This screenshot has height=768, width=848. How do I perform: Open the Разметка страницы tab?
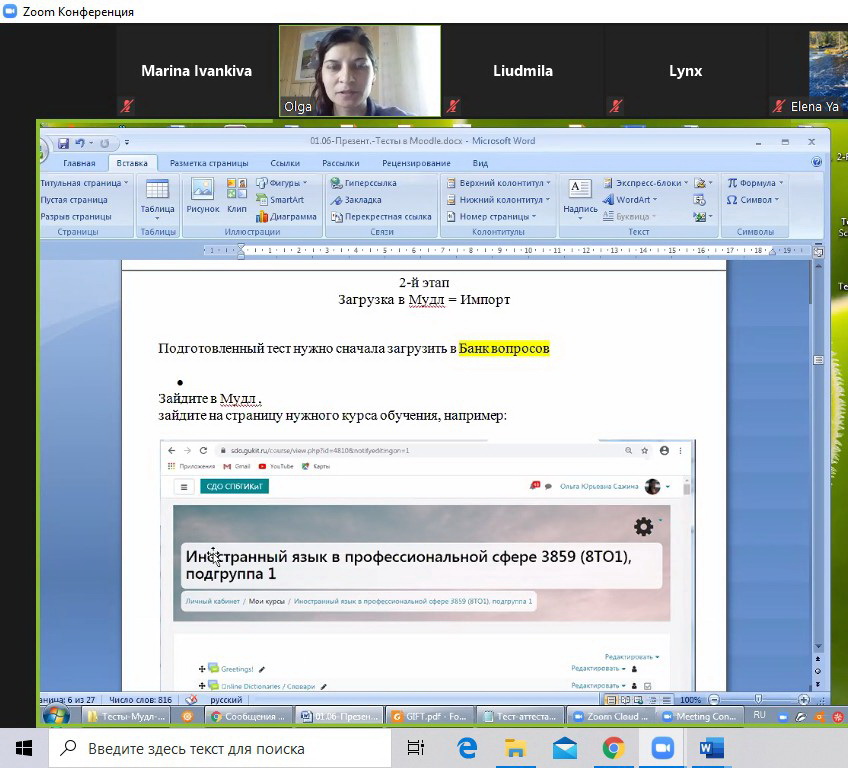209,163
